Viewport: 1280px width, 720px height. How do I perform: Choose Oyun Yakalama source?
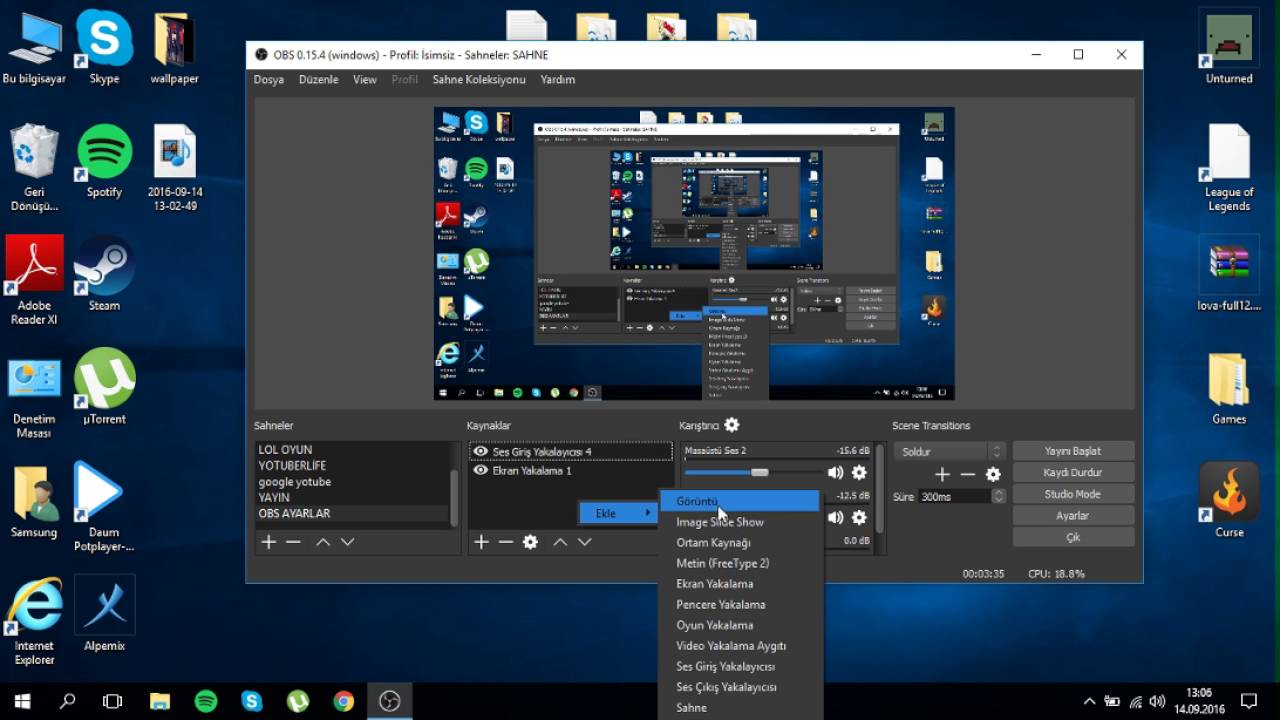[740, 625]
